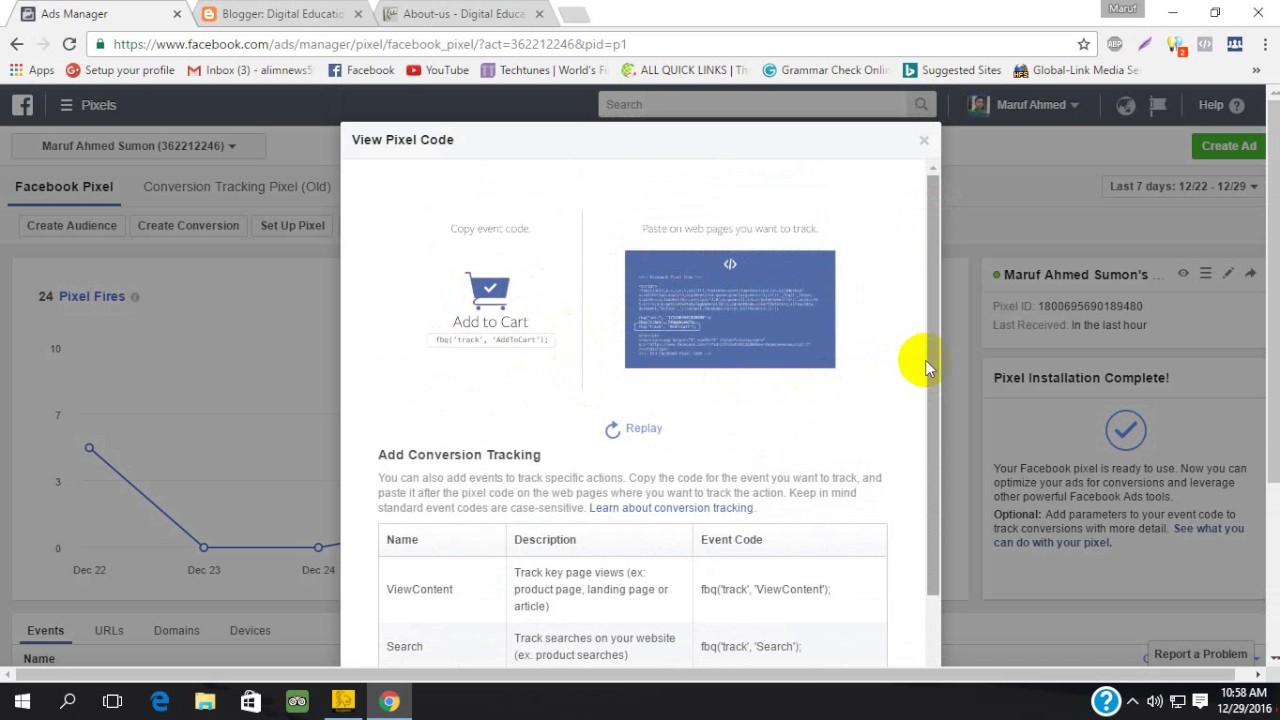
Task: Click Create Conversion button
Action: click(x=188, y=226)
